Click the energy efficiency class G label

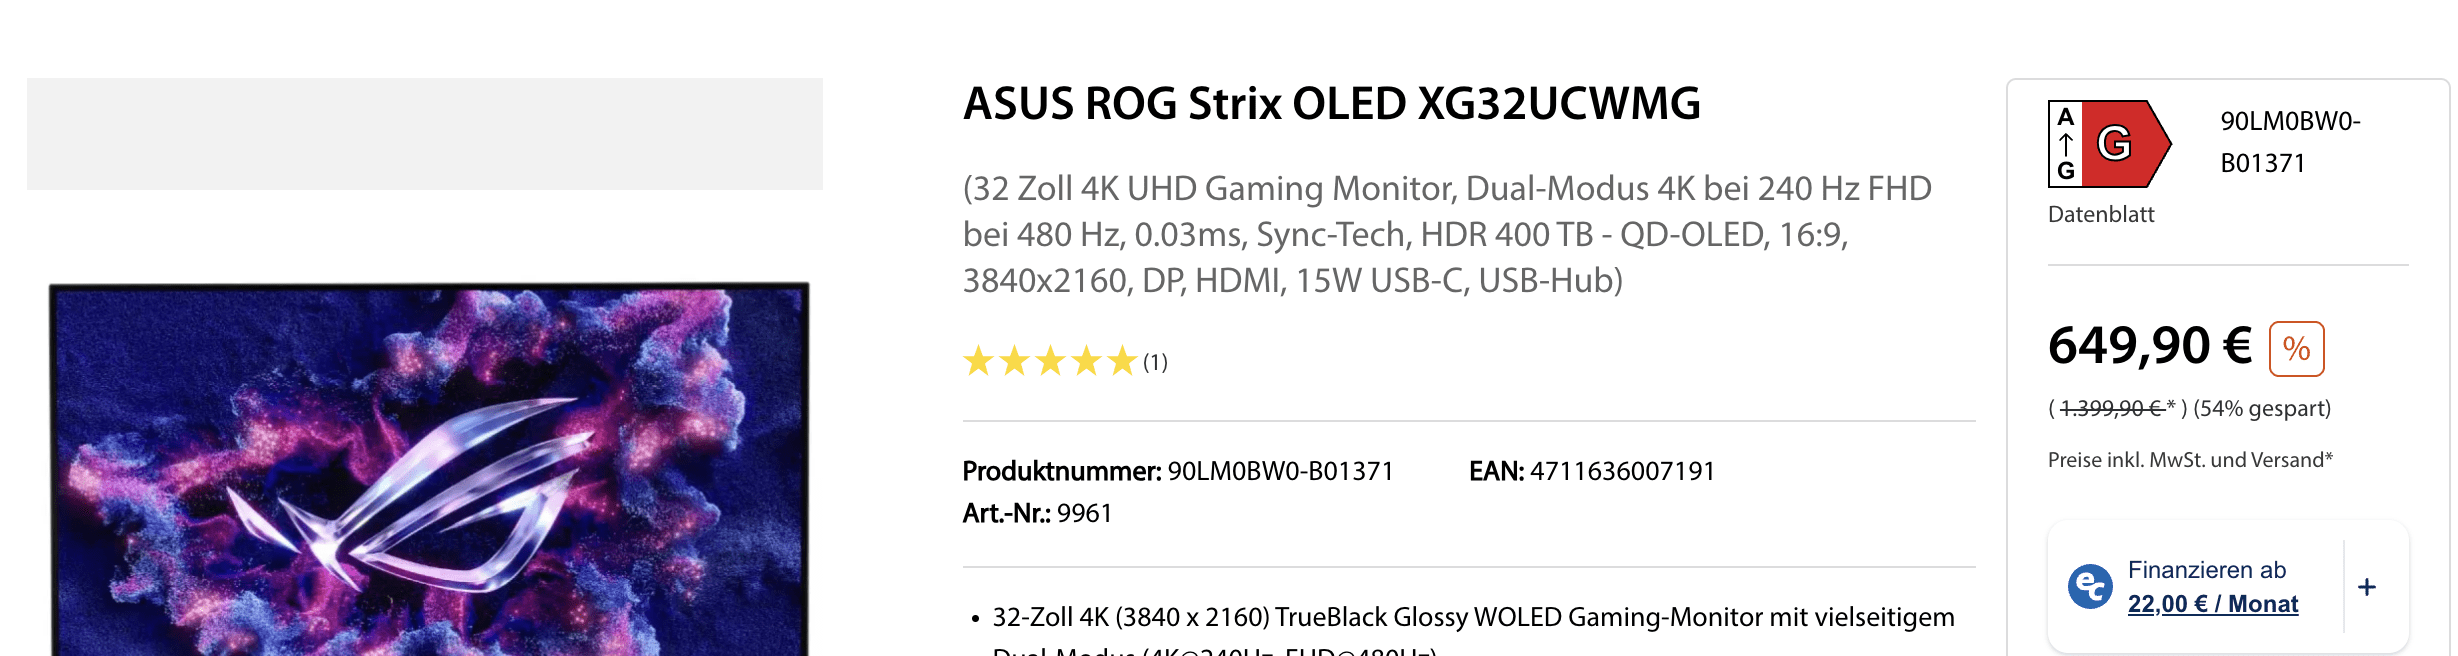(2108, 144)
